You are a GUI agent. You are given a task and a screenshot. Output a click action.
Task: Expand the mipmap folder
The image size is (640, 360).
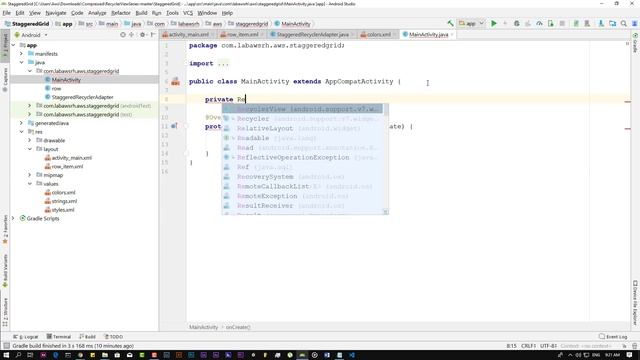(x=30, y=175)
